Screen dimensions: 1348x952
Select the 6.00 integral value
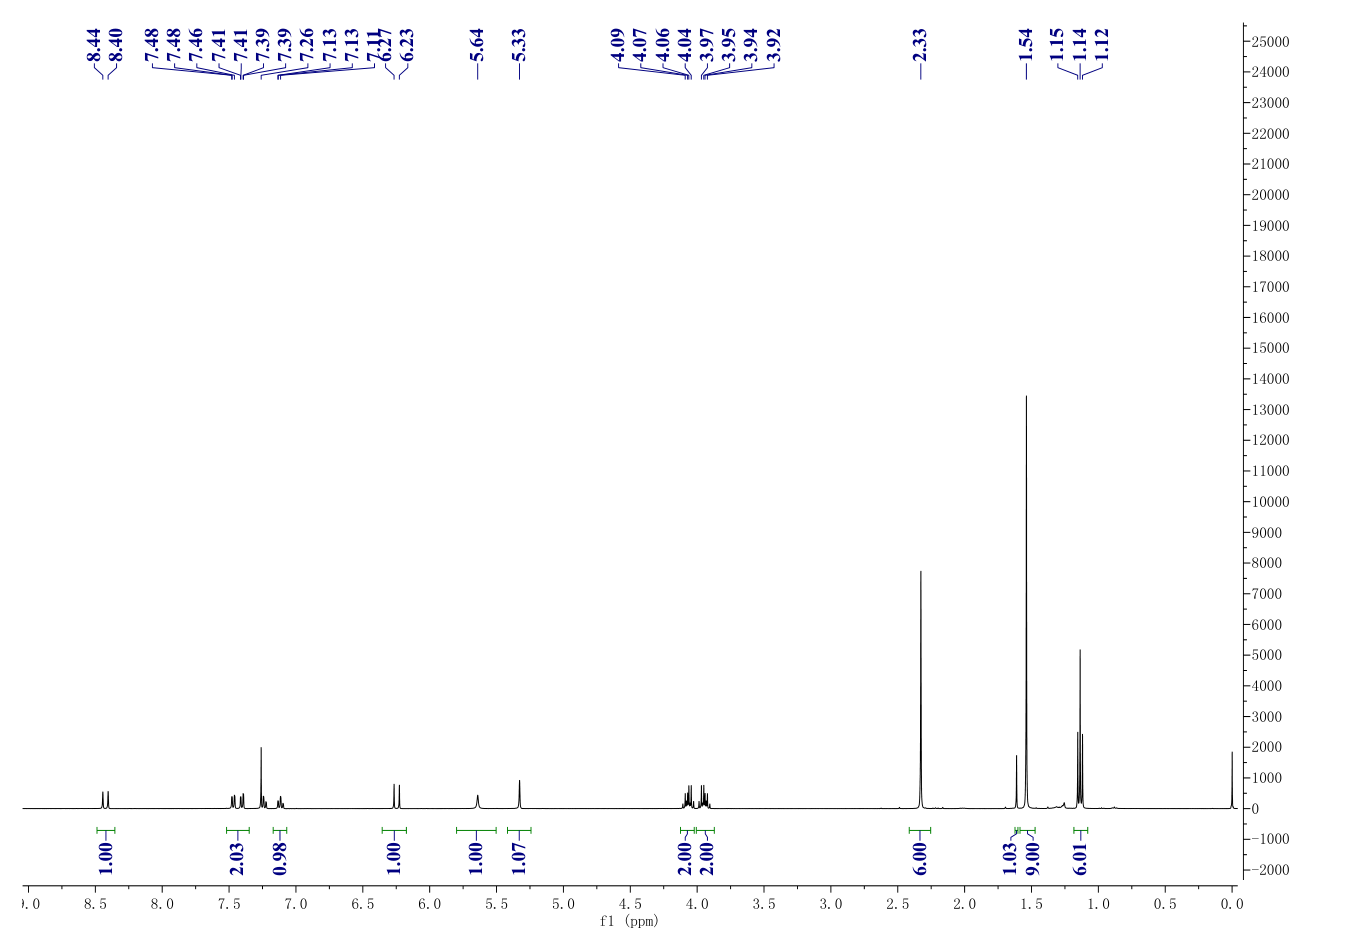[x=920, y=859]
